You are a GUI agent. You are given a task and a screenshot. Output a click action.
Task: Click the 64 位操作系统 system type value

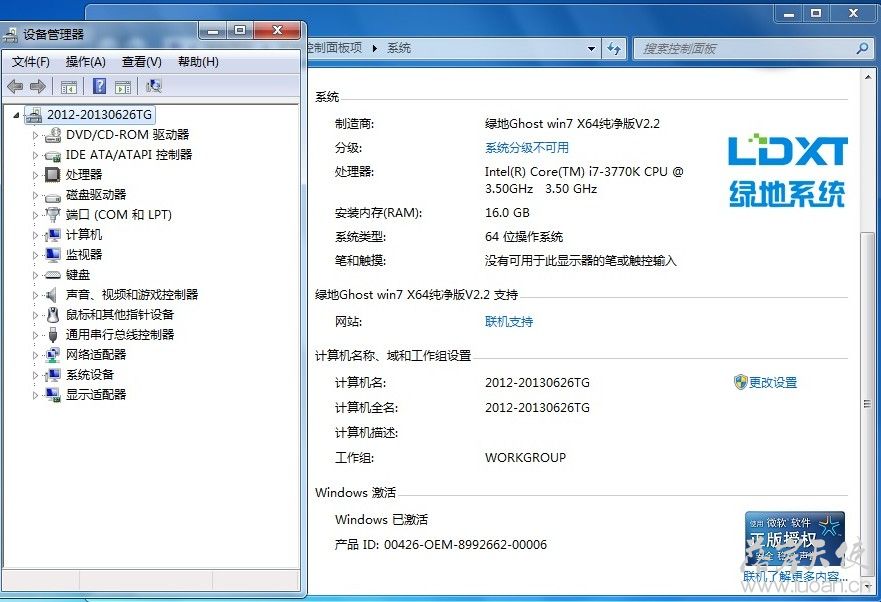click(x=524, y=237)
